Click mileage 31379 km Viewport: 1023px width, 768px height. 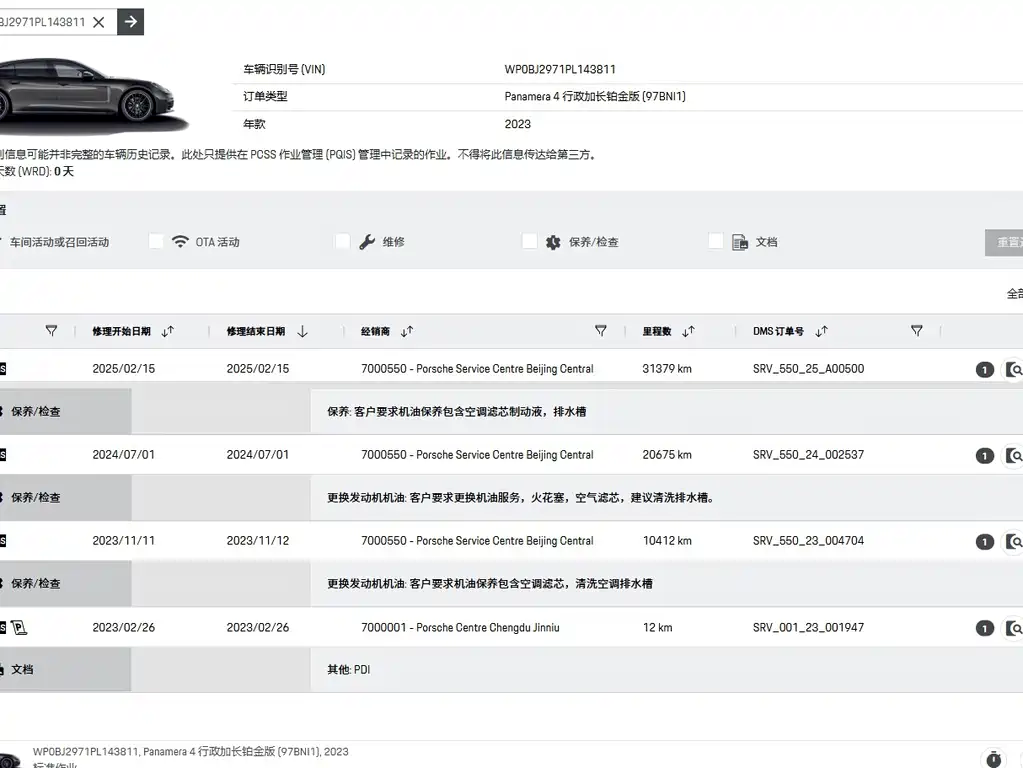point(667,369)
